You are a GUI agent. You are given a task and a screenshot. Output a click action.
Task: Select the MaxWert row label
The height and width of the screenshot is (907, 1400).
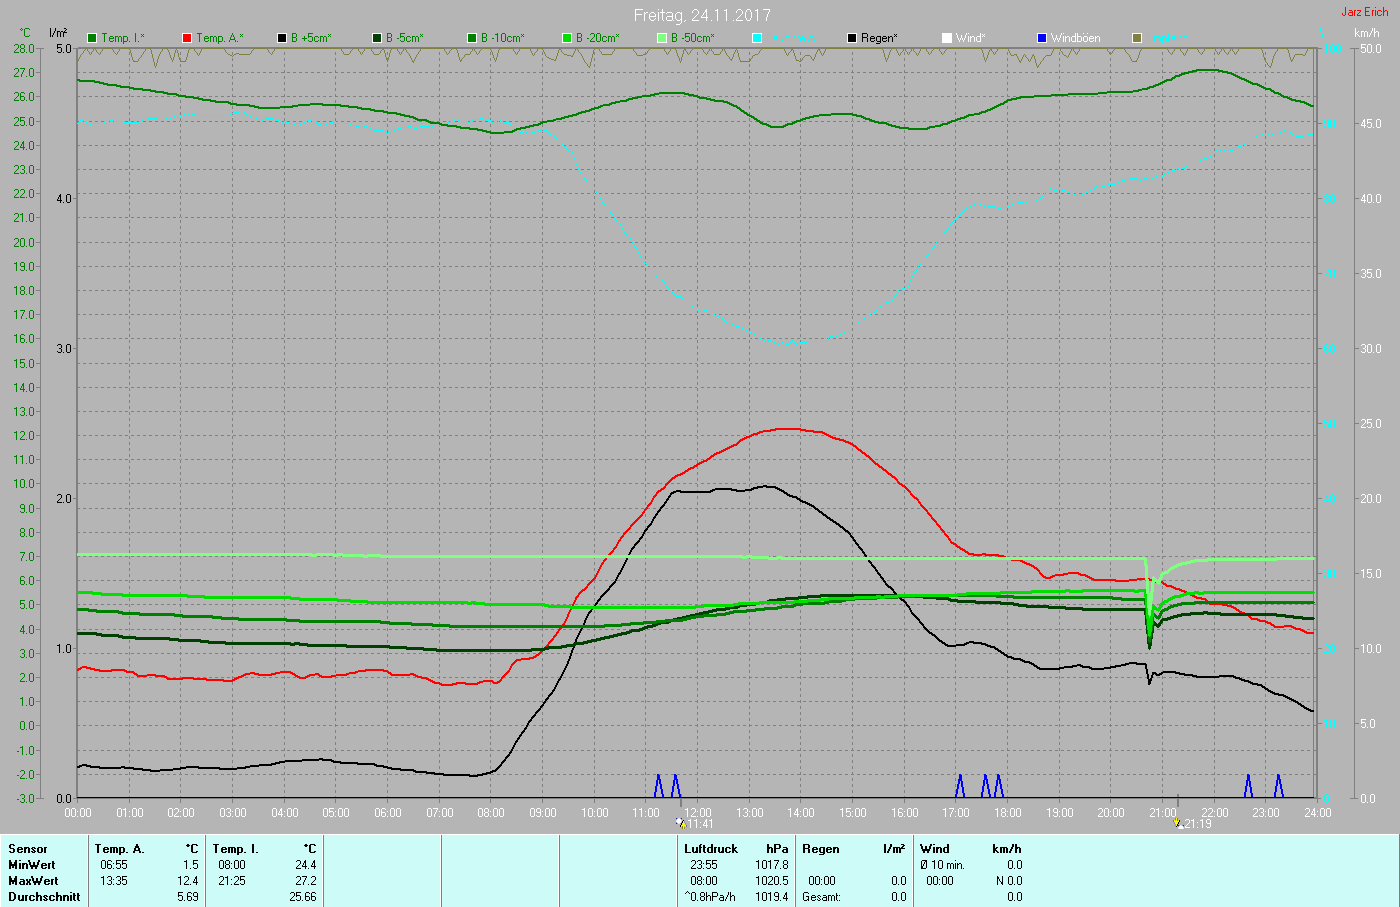[33, 881]
